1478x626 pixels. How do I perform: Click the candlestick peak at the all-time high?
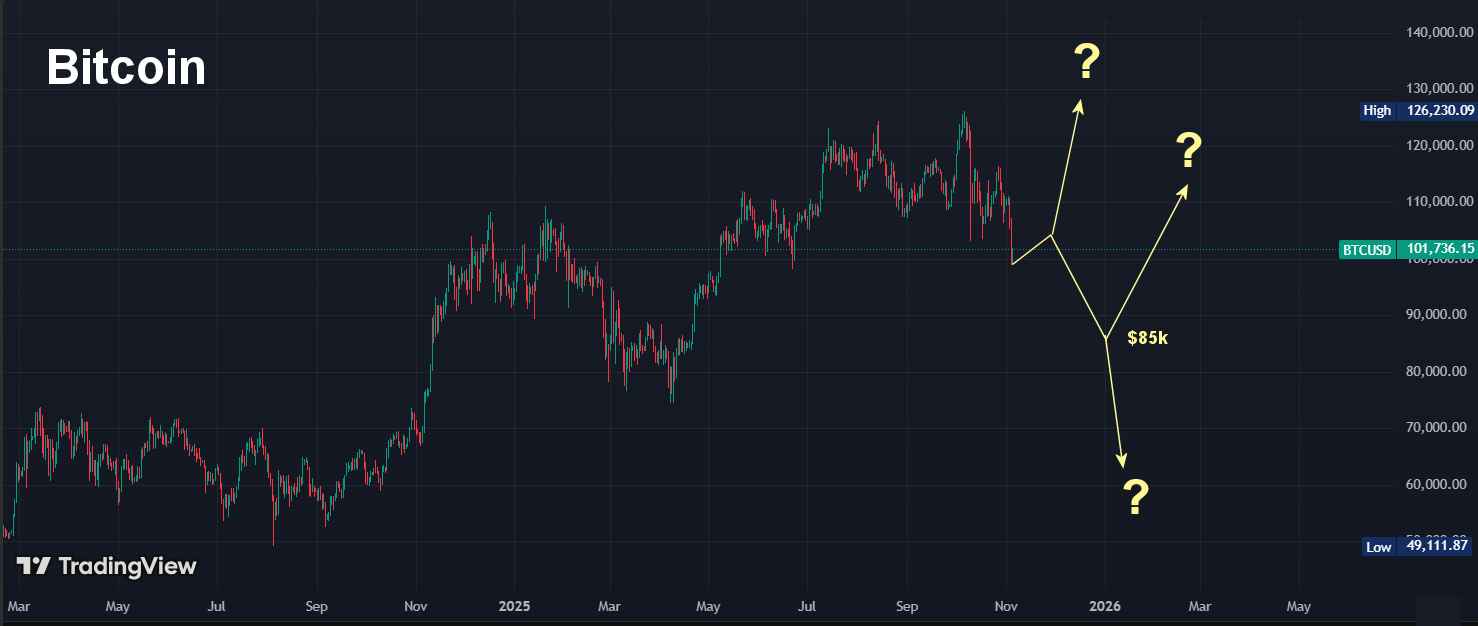pos(964,114)
